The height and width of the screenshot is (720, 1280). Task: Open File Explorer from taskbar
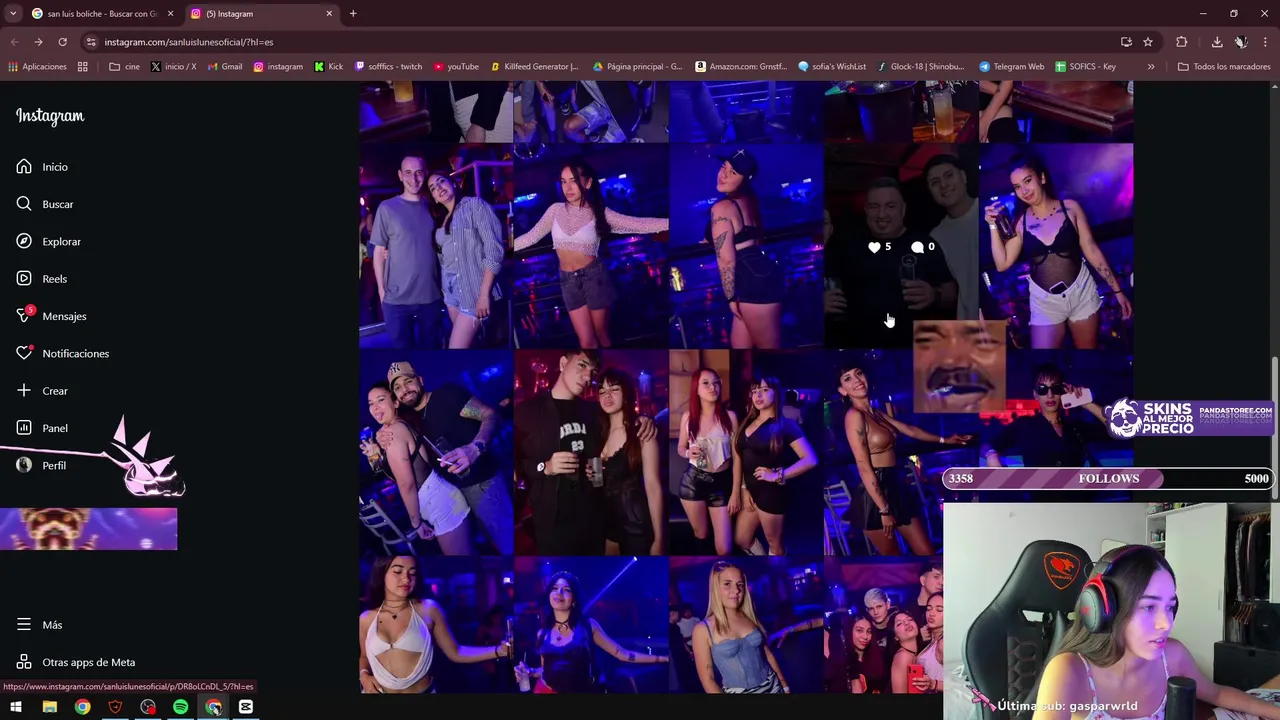click(49, 707)
